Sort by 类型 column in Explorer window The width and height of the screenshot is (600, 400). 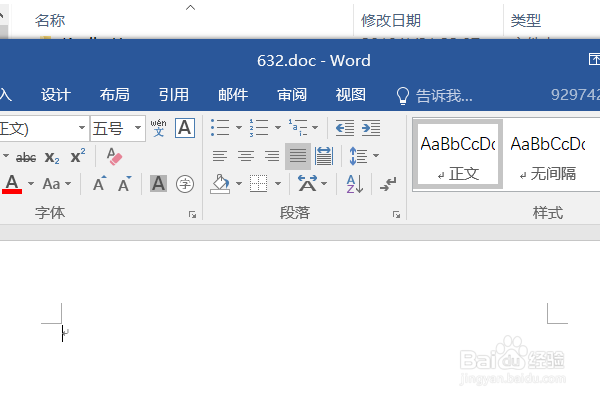(x=526, y=21)
